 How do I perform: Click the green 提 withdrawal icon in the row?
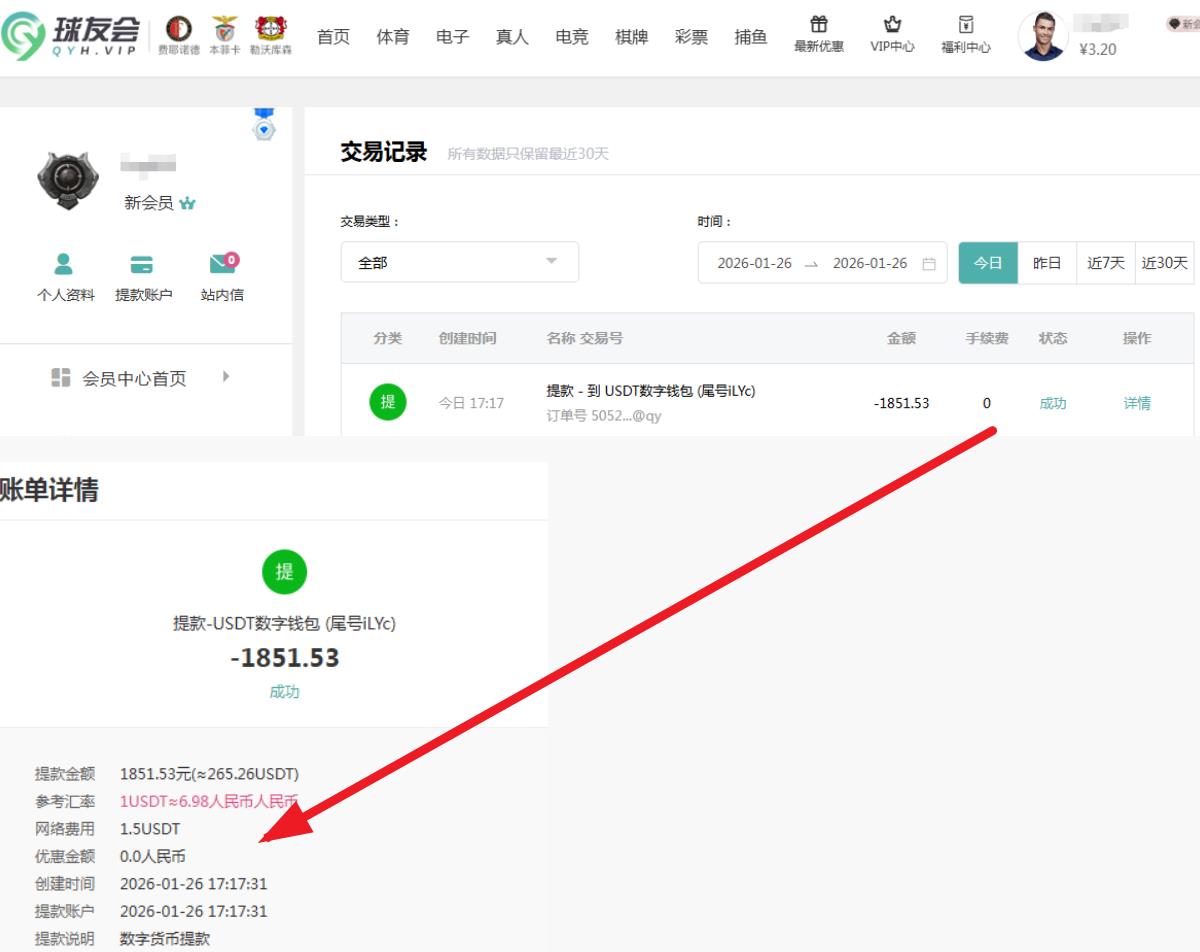click(388, 402)
